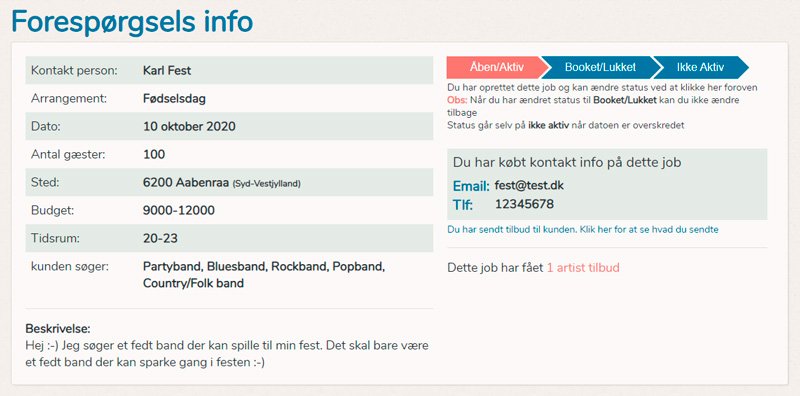This screenshot has width=800, height=396.
Task: Click the email address fest@test.dk
Action: (x=529, y=186)
